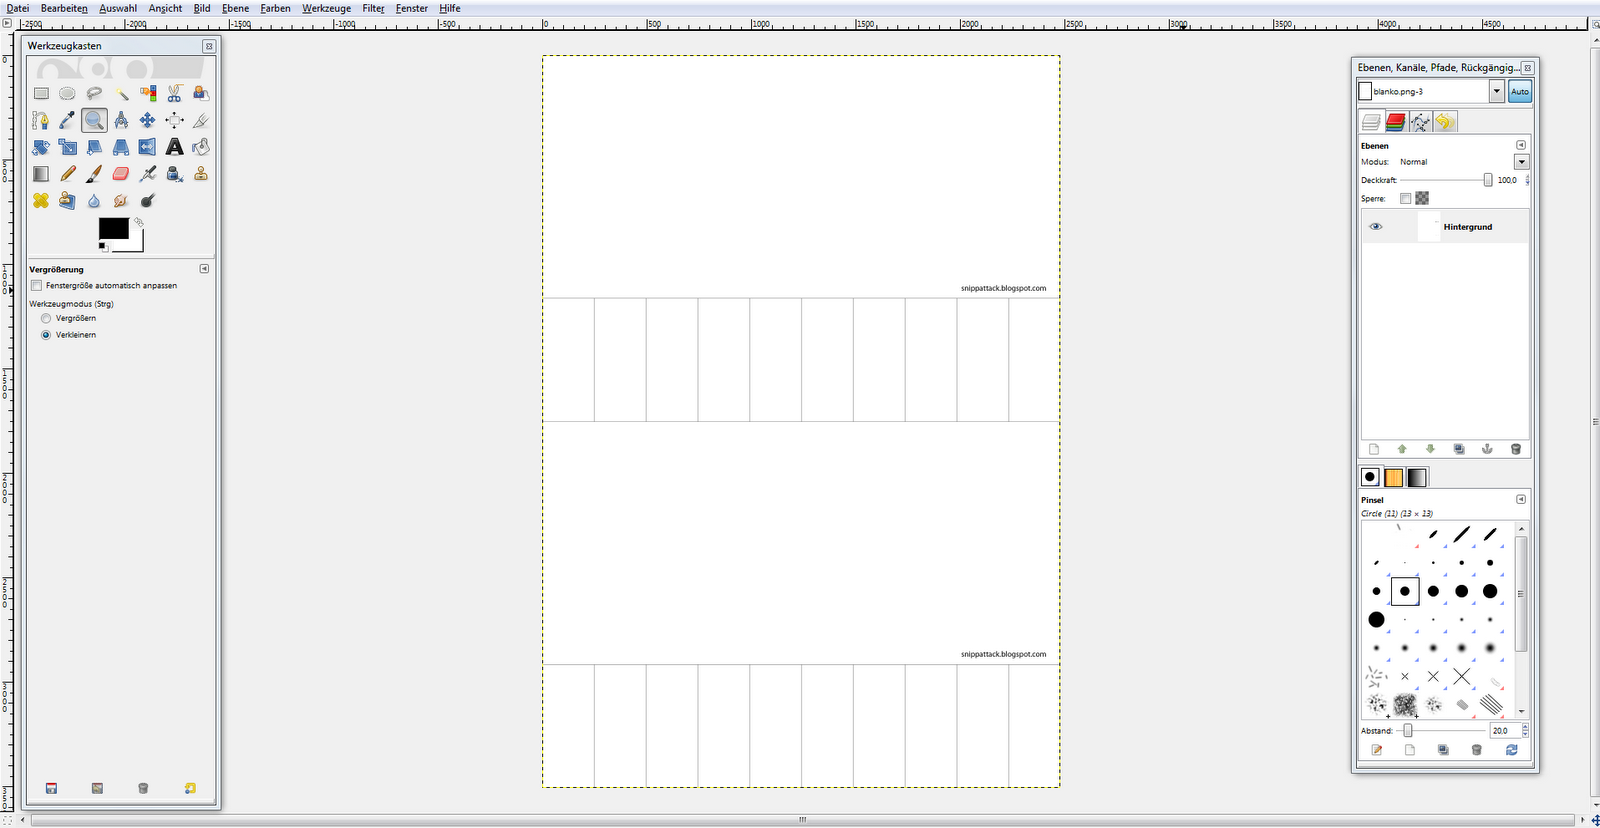Select the Text tool in toolbox
Viewport: 1600px width, 828px height.
point(174,147)
